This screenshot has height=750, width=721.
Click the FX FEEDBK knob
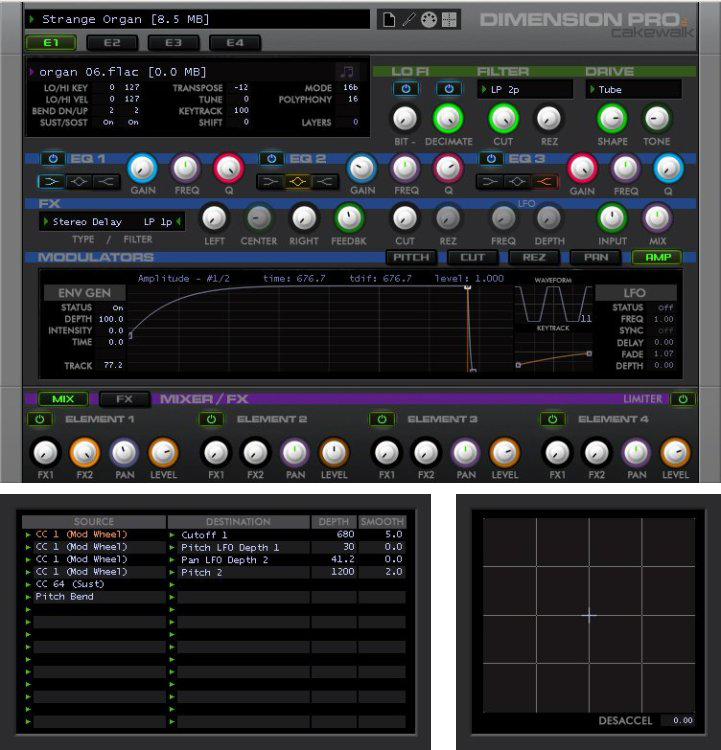click(349, 218)
